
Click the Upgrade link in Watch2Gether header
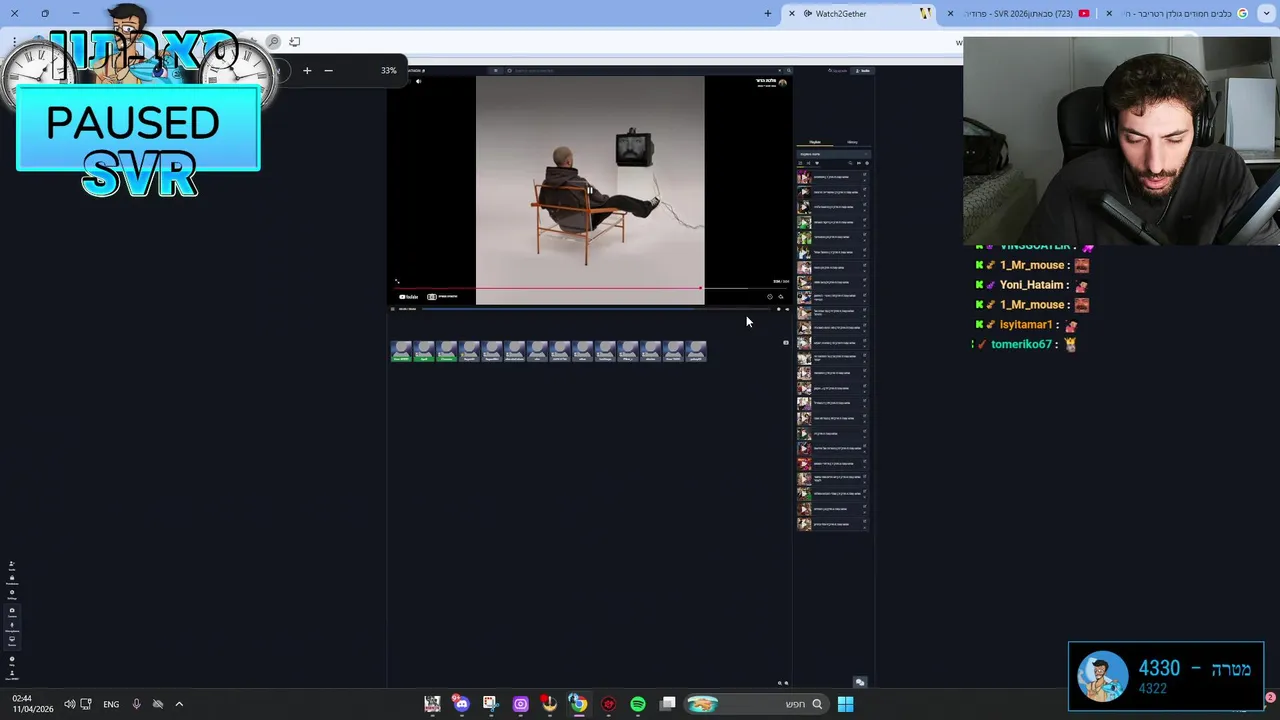pos(838,71)
